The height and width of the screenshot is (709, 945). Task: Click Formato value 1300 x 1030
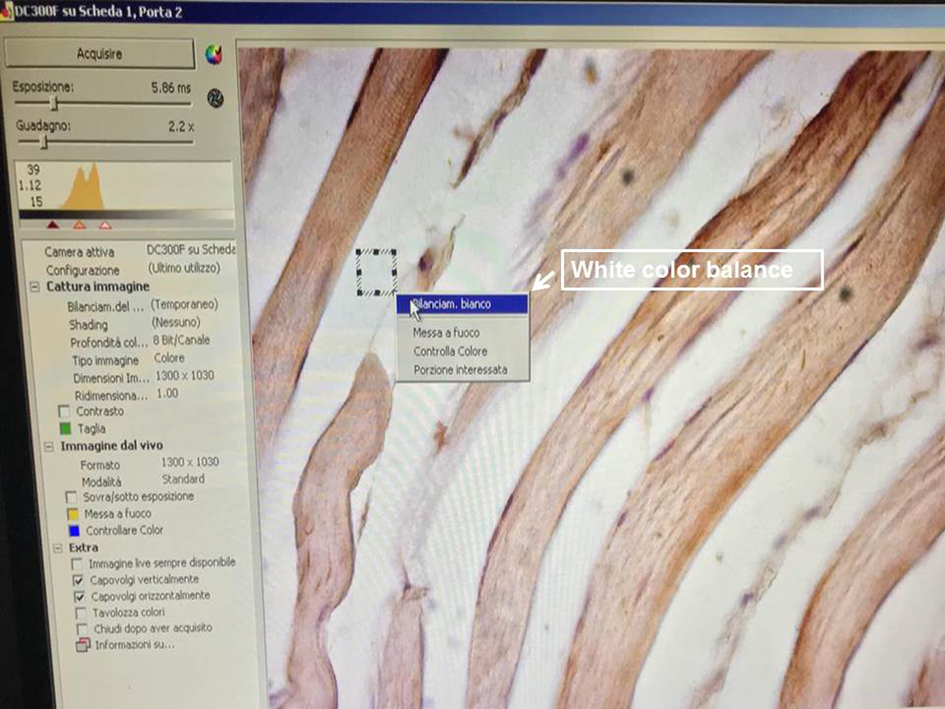(x=190, y=462)
